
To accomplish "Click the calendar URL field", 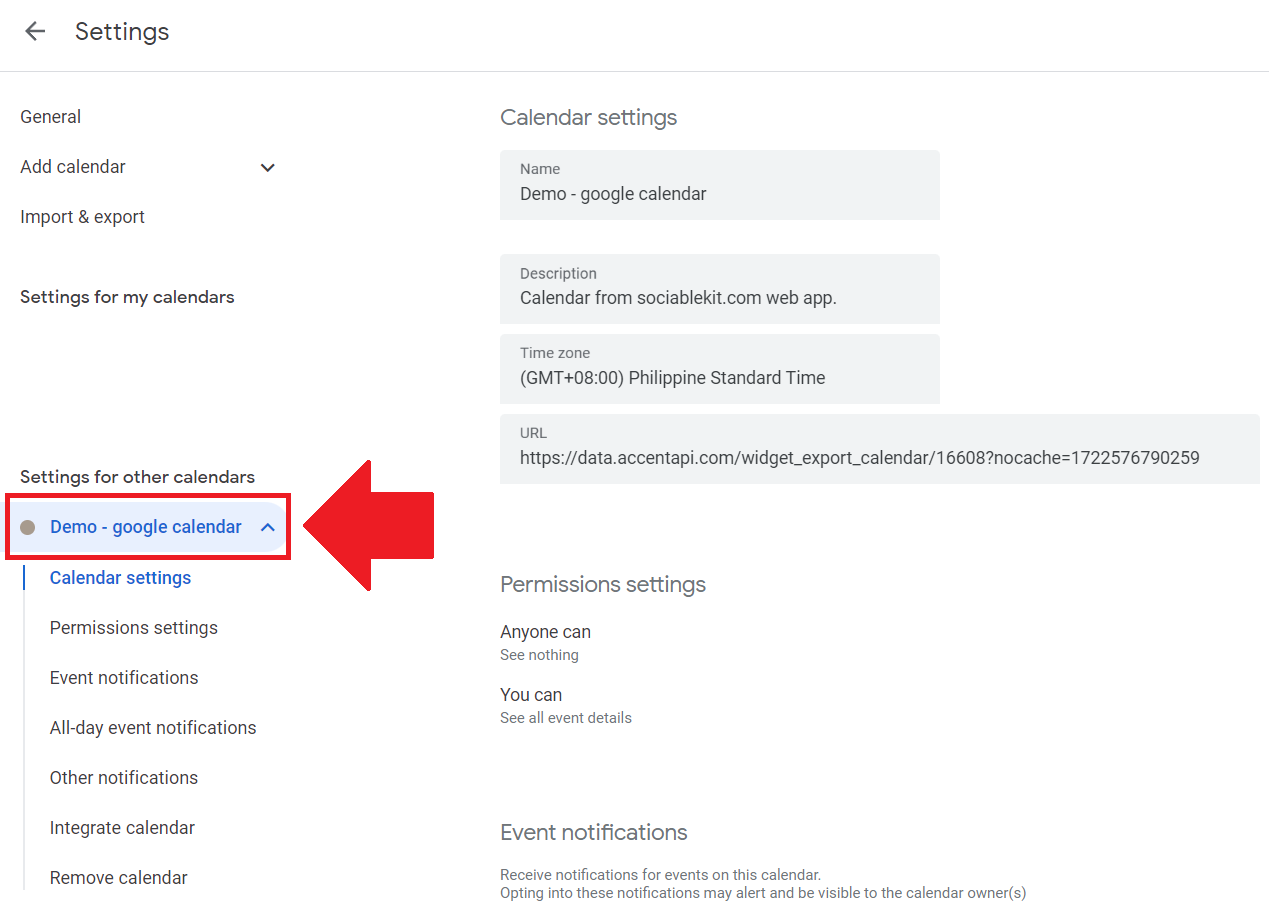I will tap(880, 449).
